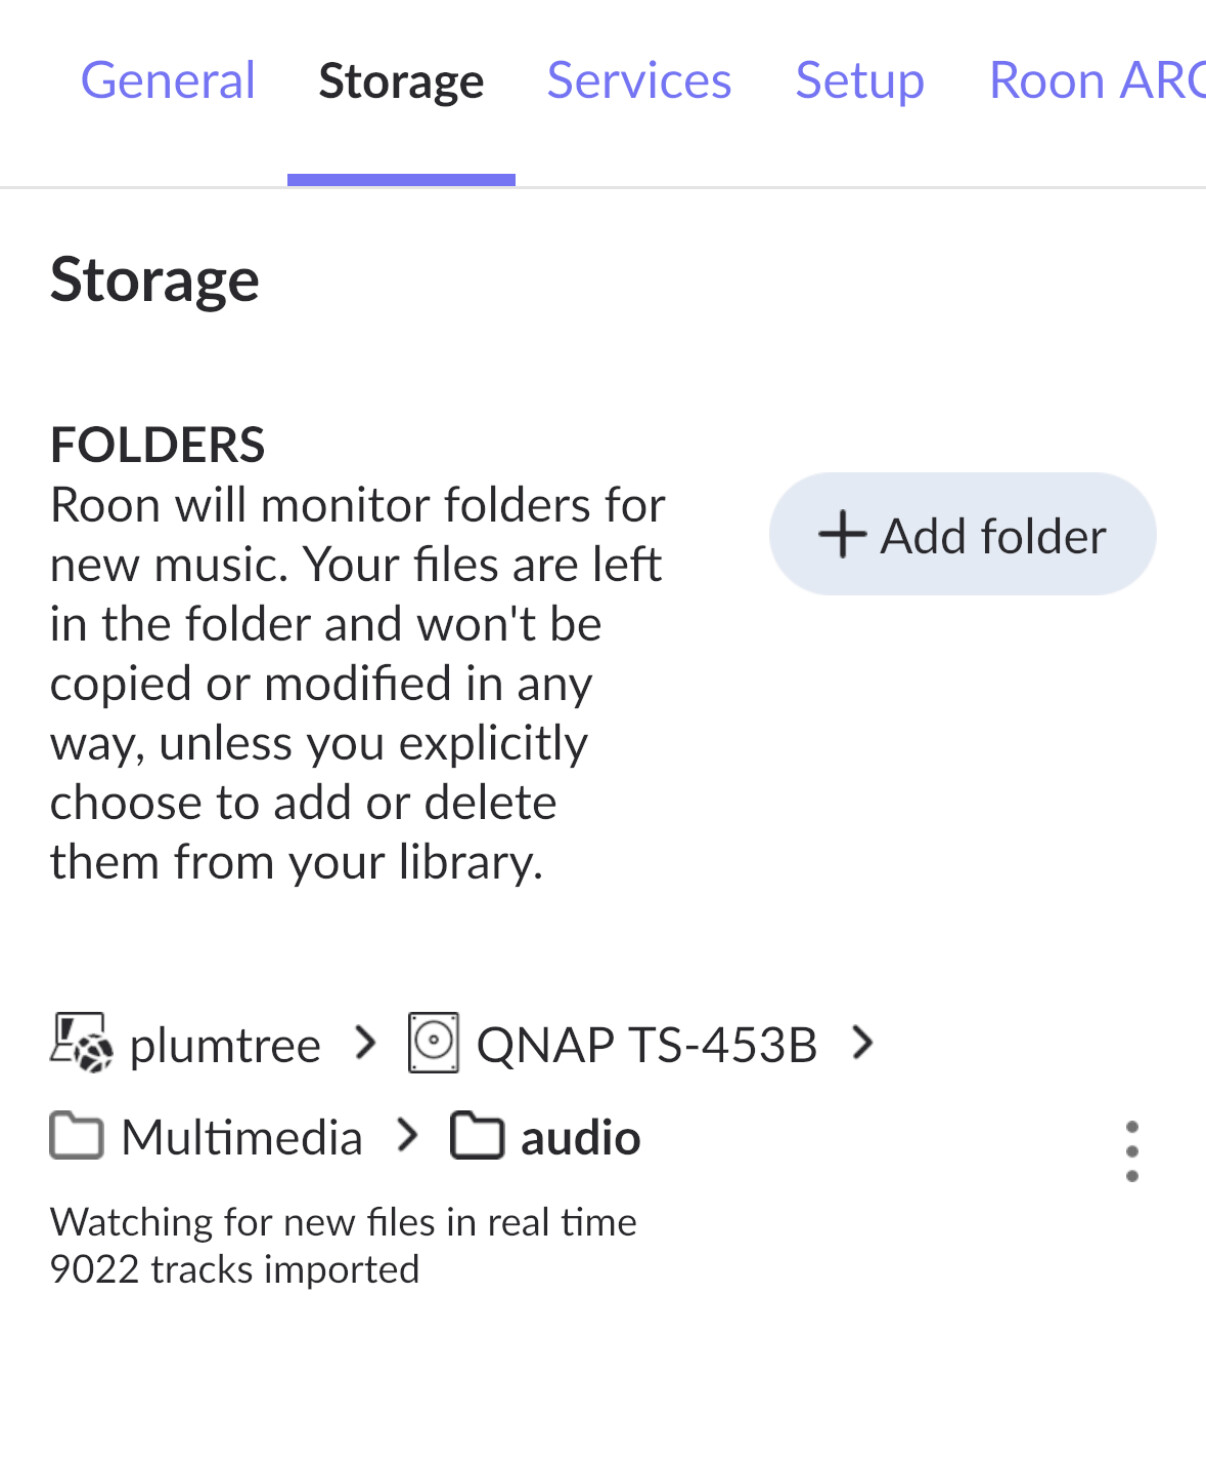Click the chevron after Multimedia

coord(407,1136)
